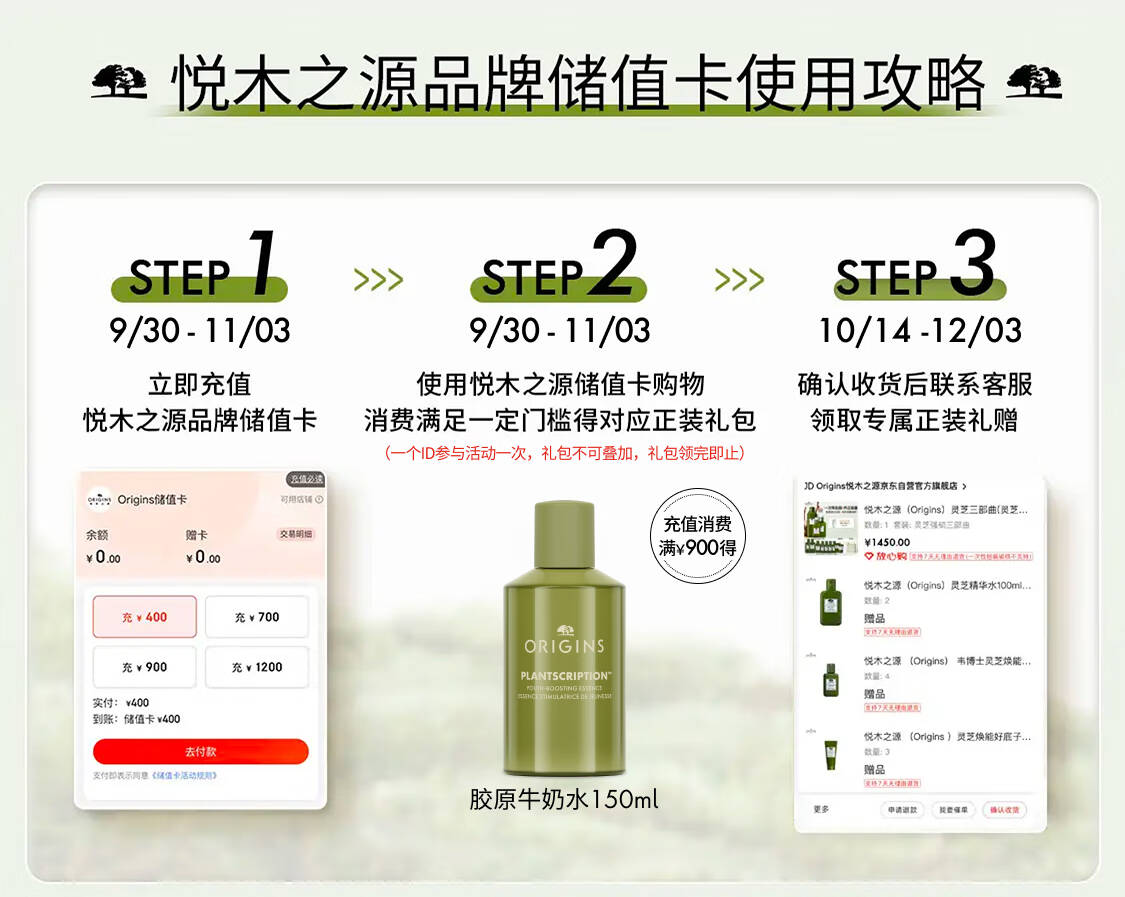The image size is (1125, 897).
Task: Select the 充 ¥400 recharge amount
Action: tap(145, 617)
